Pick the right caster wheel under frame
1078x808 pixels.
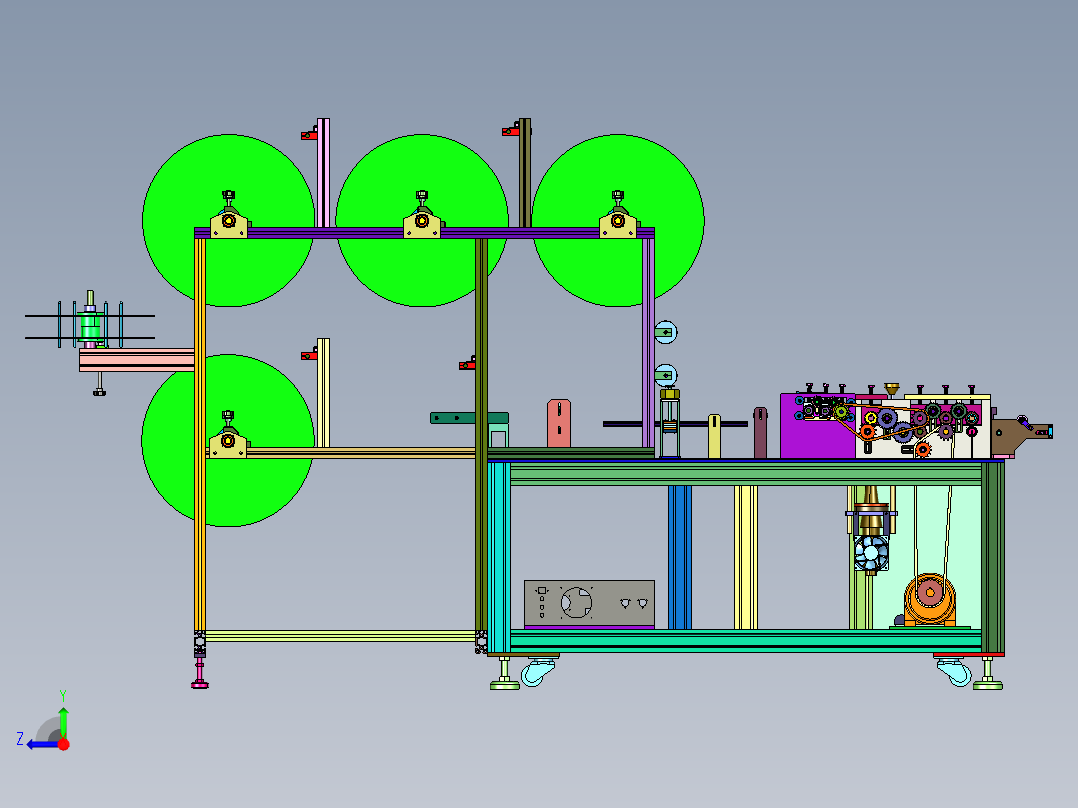tap(954, 671)
